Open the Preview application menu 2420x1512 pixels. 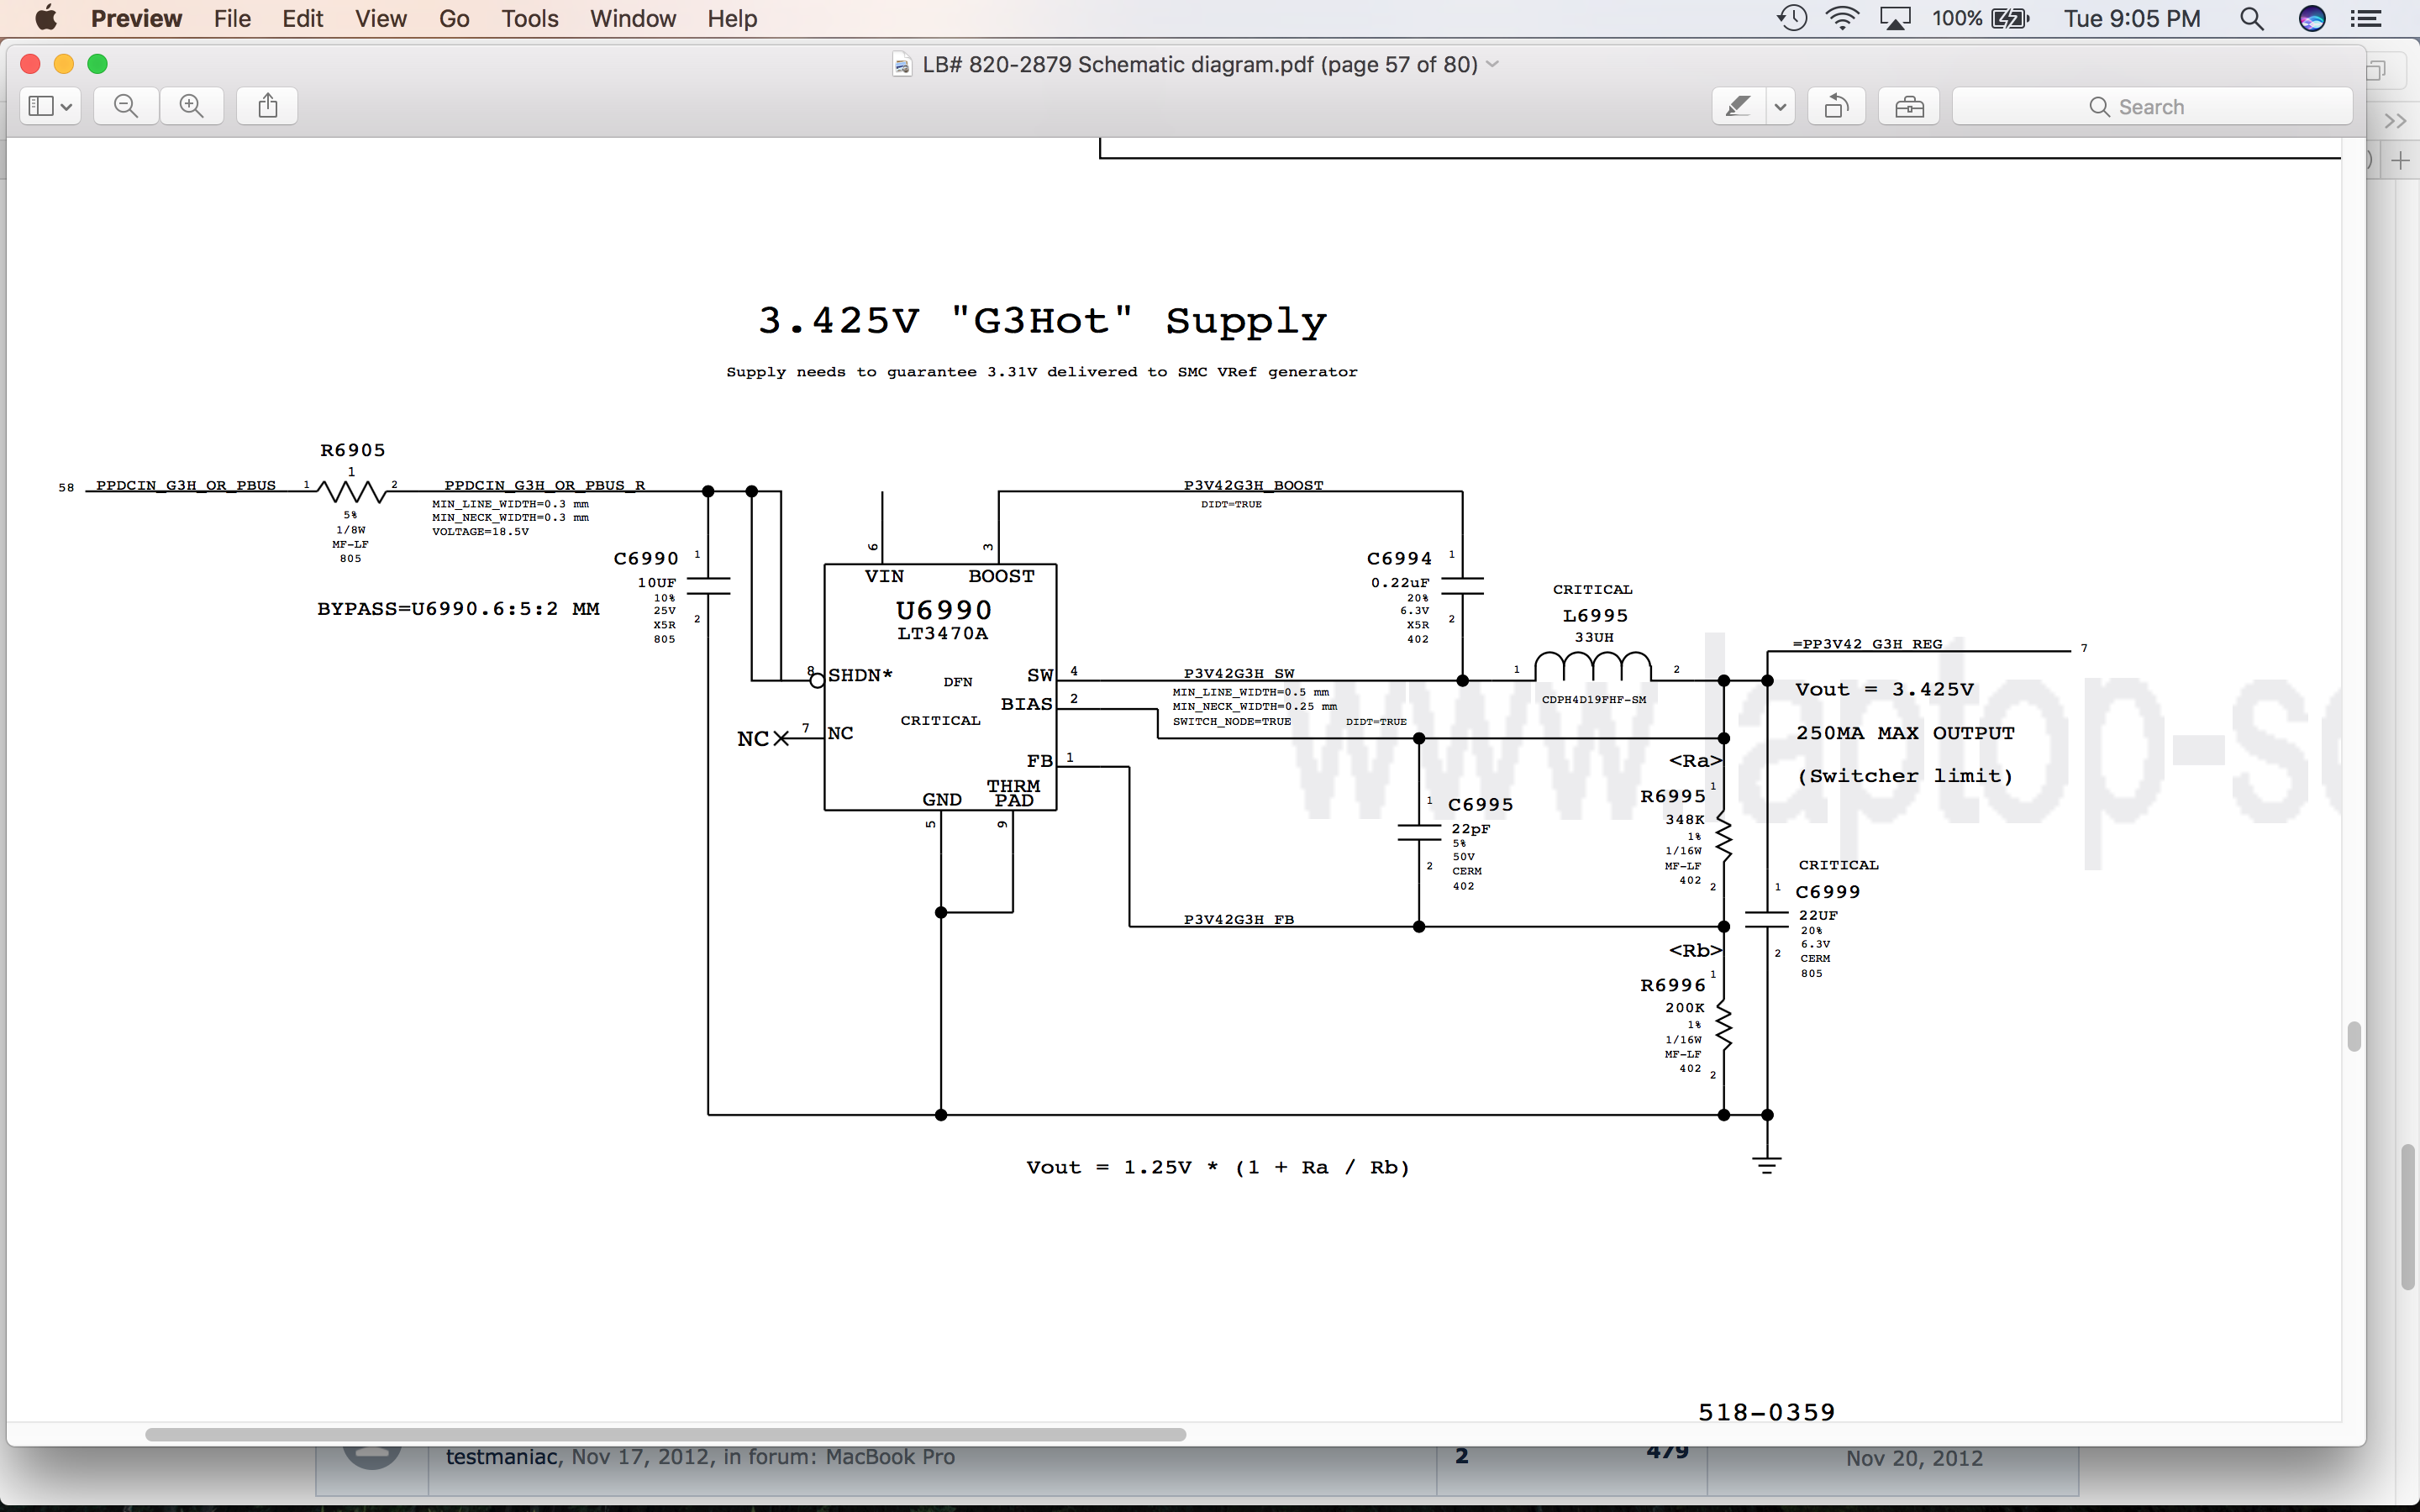click(x=136, y=18)
